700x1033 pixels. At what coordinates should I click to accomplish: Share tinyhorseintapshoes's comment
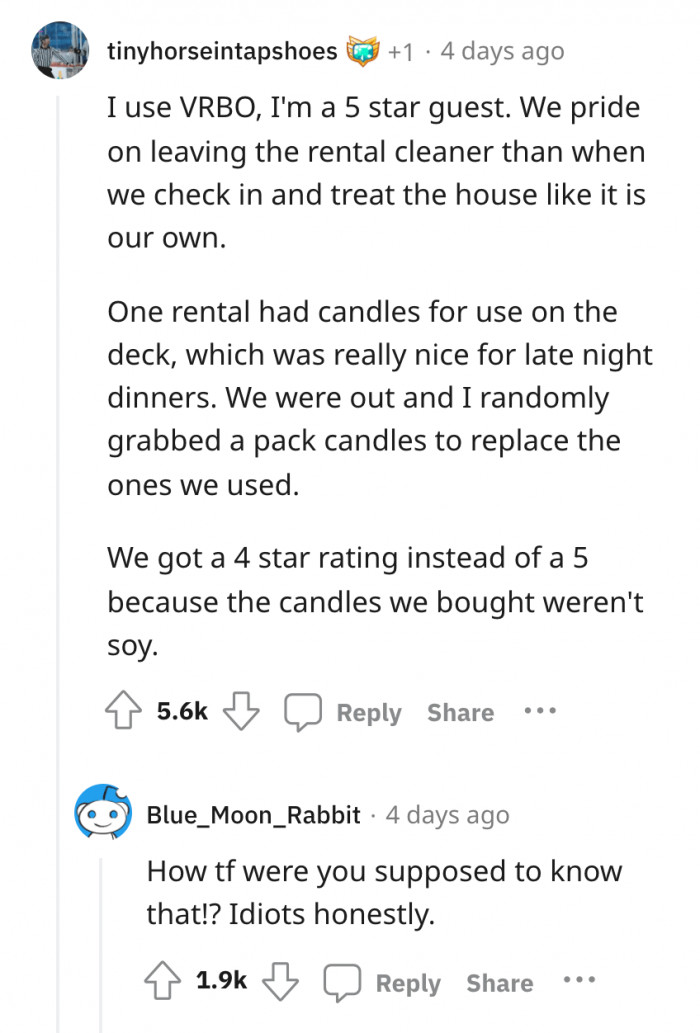click(x=459, y=712)
